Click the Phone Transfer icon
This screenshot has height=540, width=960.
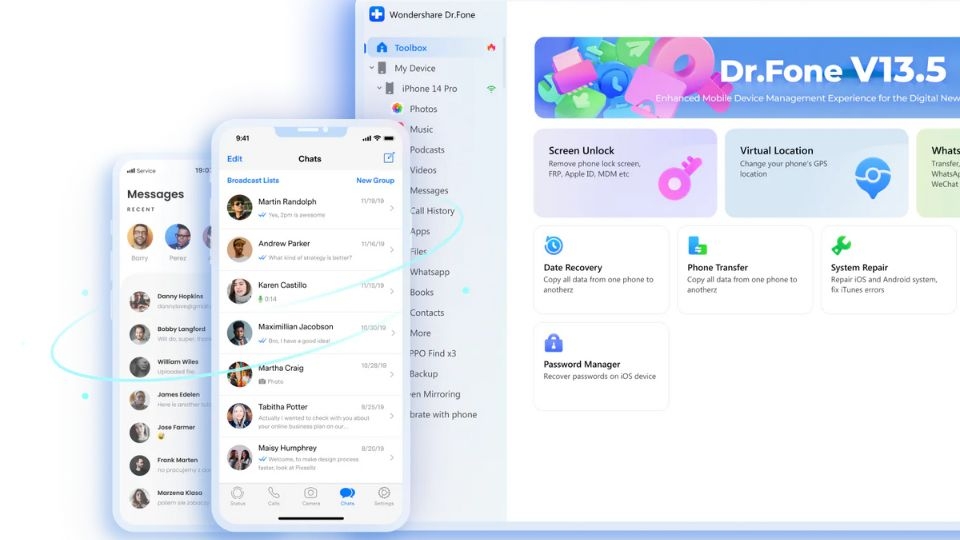point(697,246)
